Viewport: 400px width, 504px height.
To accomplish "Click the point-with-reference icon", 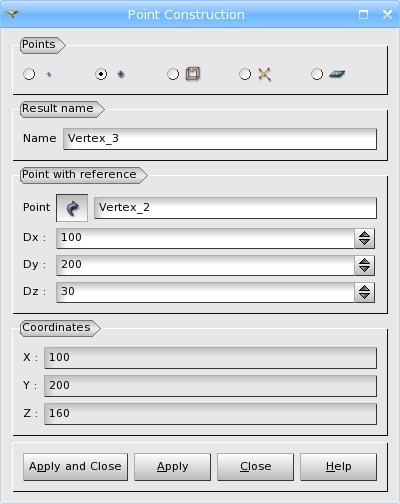I will point(121,74).
